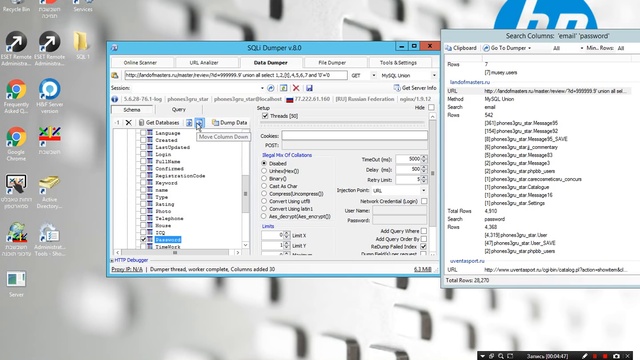Increase the Limit X value with up arrow
Screen dimensions: 640x360
pos(287,233)
